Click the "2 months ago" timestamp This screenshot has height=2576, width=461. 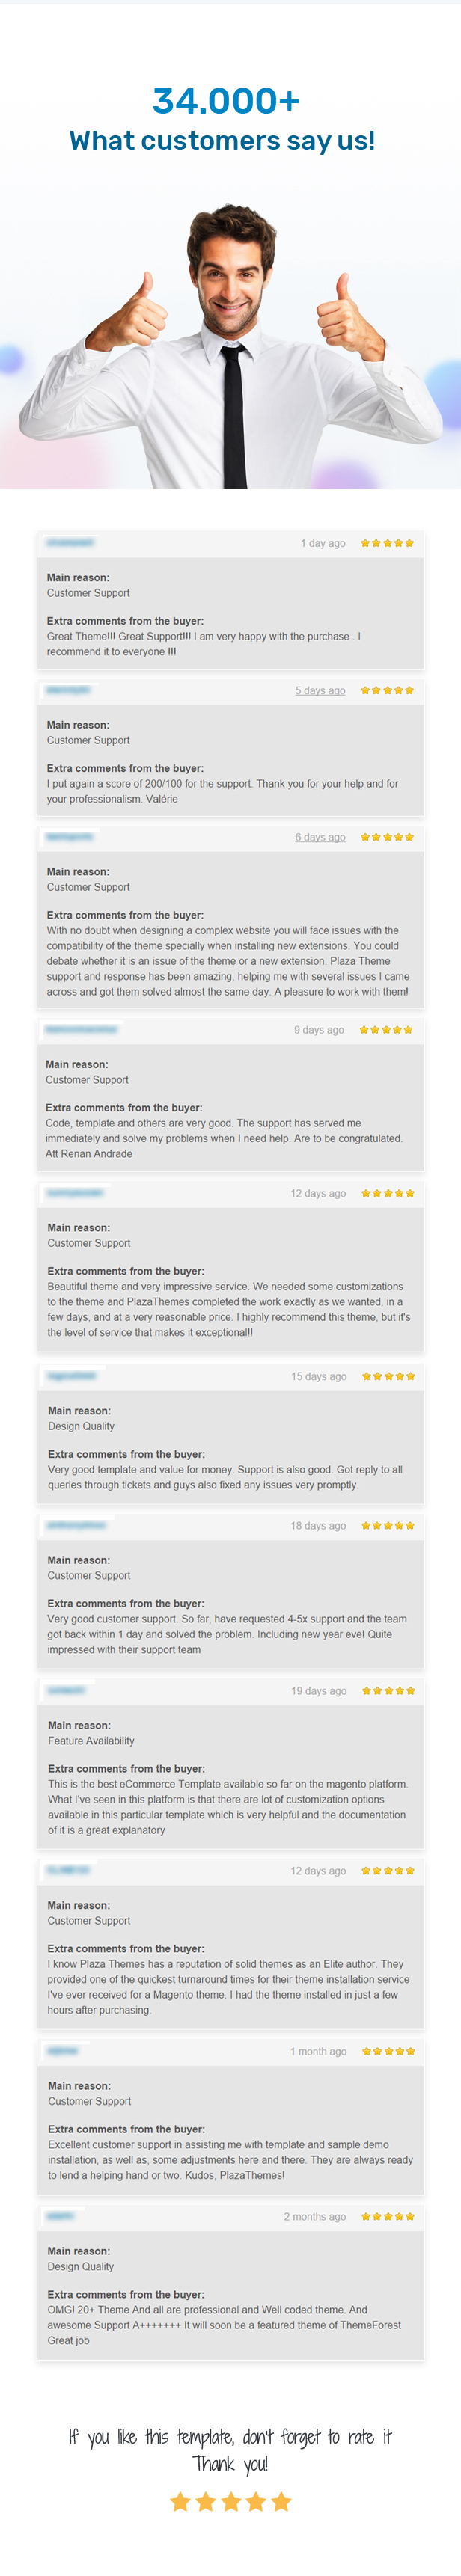[x=315, y=2216]
